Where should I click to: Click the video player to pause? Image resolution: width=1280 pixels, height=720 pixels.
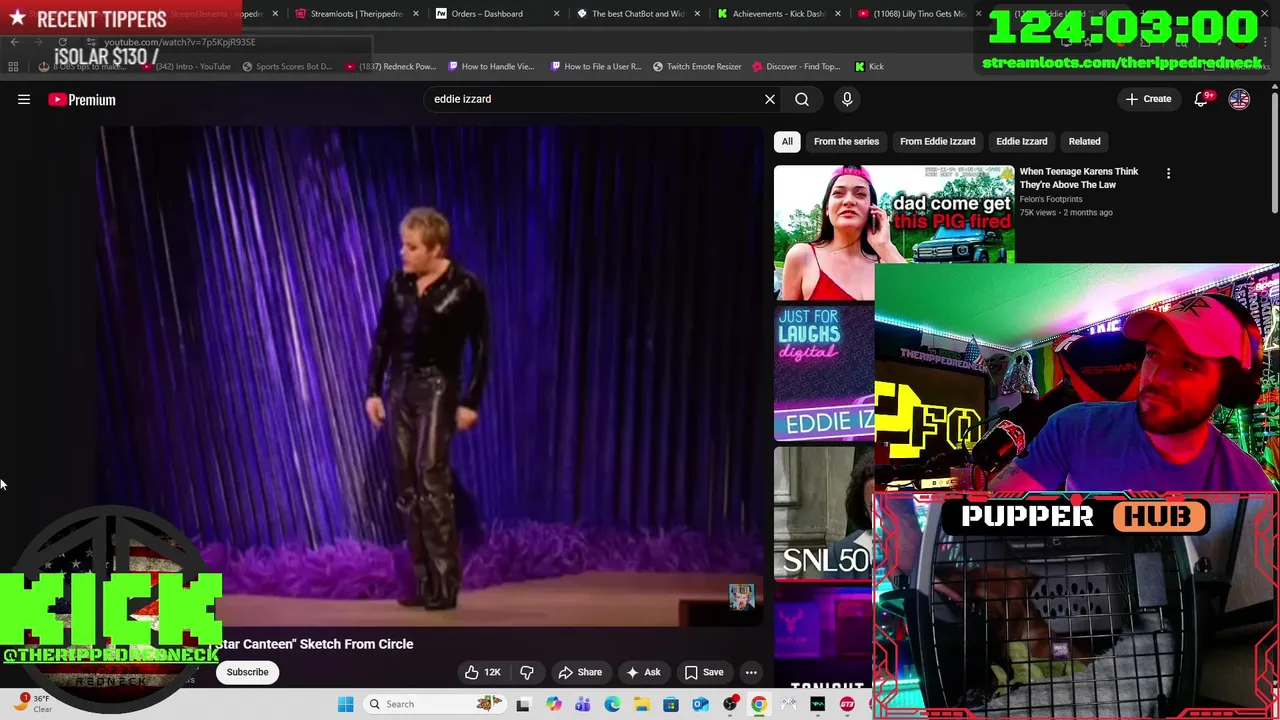pyautogui.click(x=430, y=375)
